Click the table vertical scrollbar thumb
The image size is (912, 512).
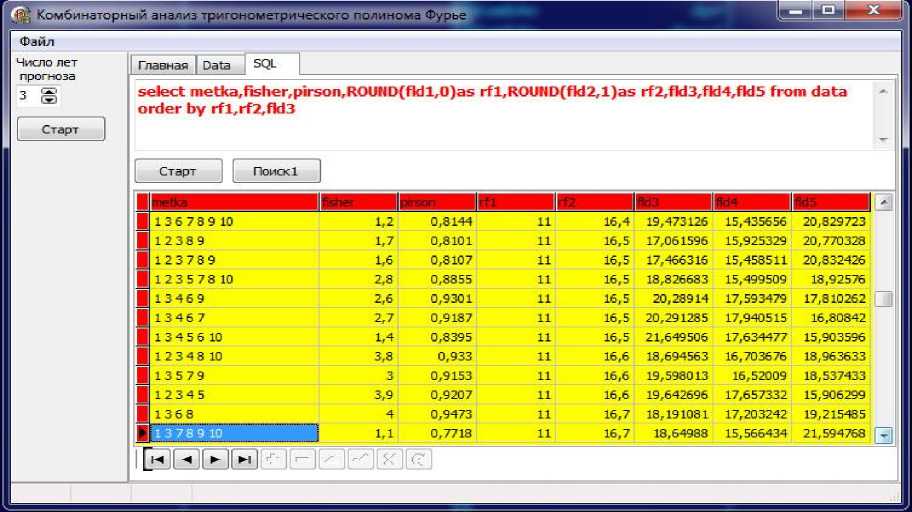(x=884, y=298)
